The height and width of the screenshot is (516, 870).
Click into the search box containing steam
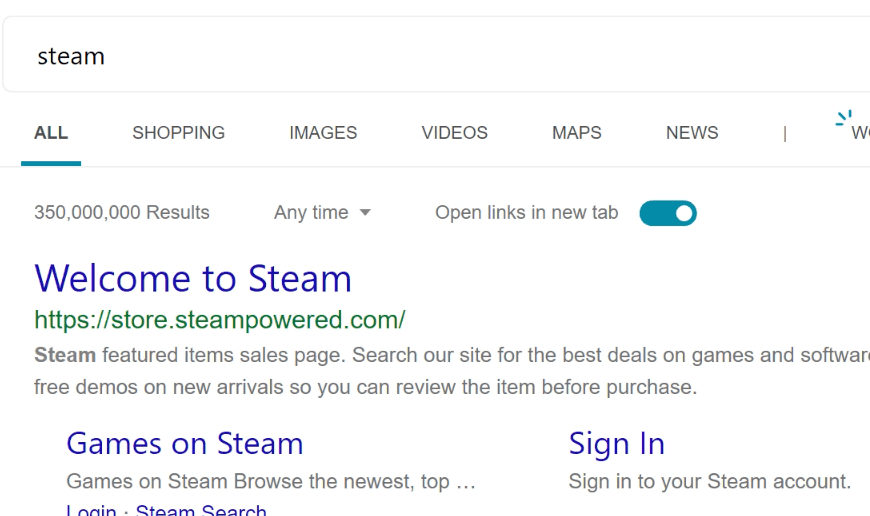click(x=436, y=55)
